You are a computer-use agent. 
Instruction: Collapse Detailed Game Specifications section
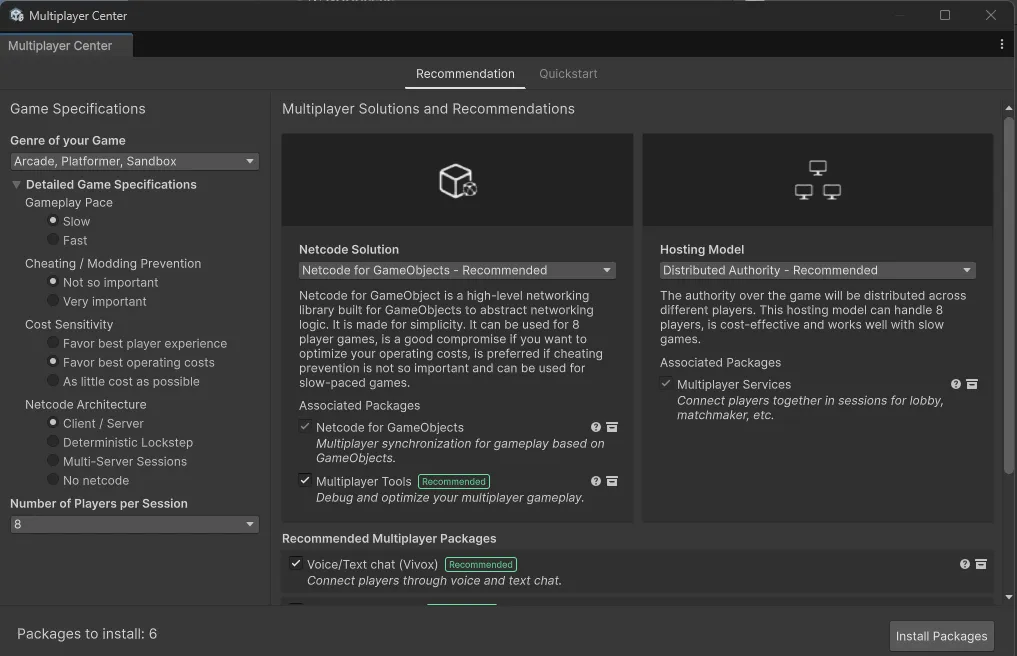point(16,184)
